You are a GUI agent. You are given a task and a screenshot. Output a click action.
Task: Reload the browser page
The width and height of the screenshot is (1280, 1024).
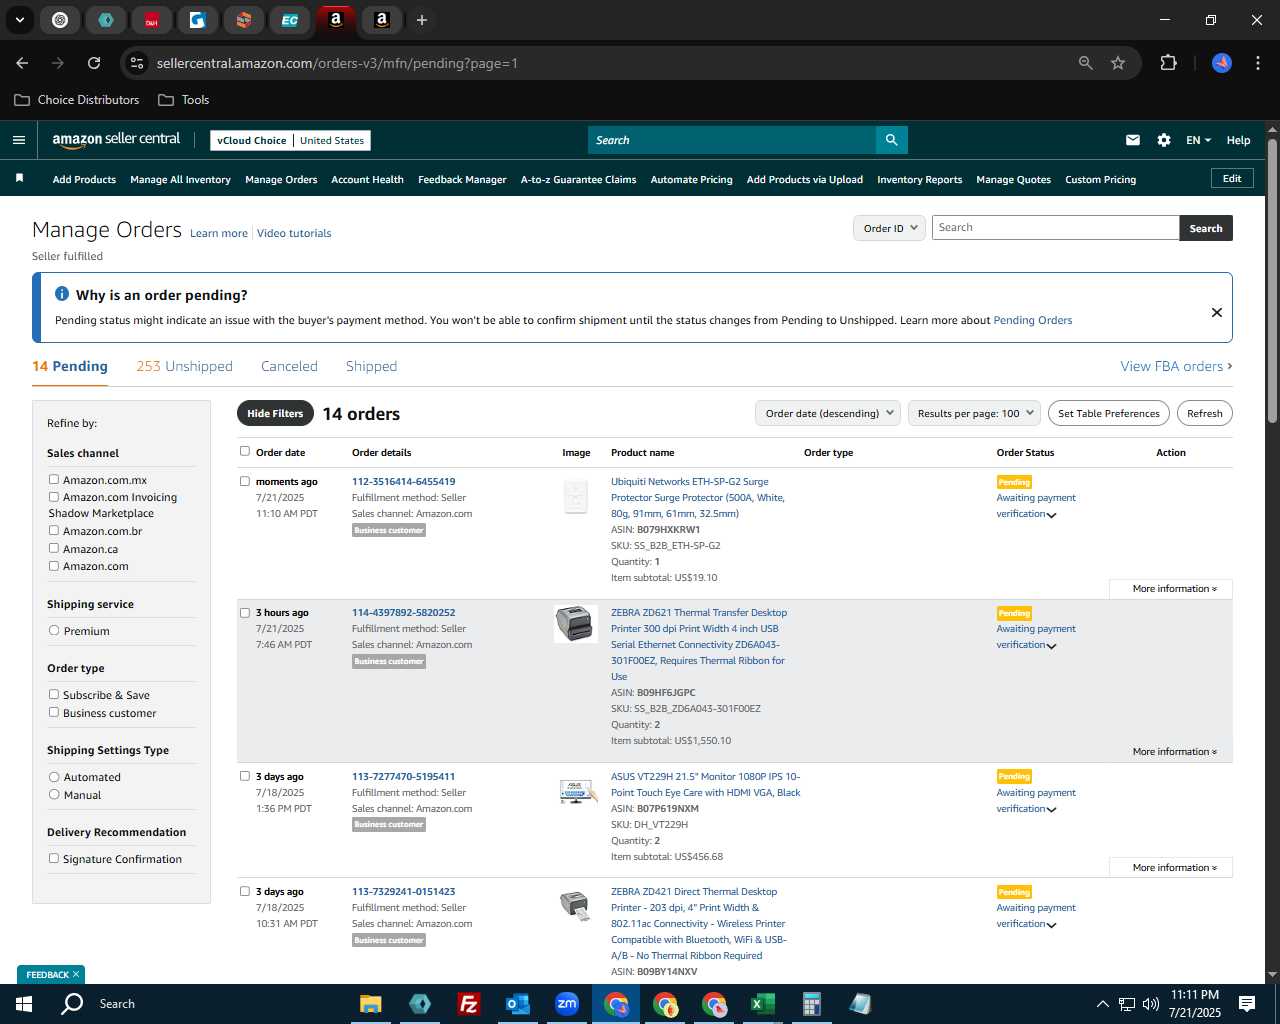[94, 63]
